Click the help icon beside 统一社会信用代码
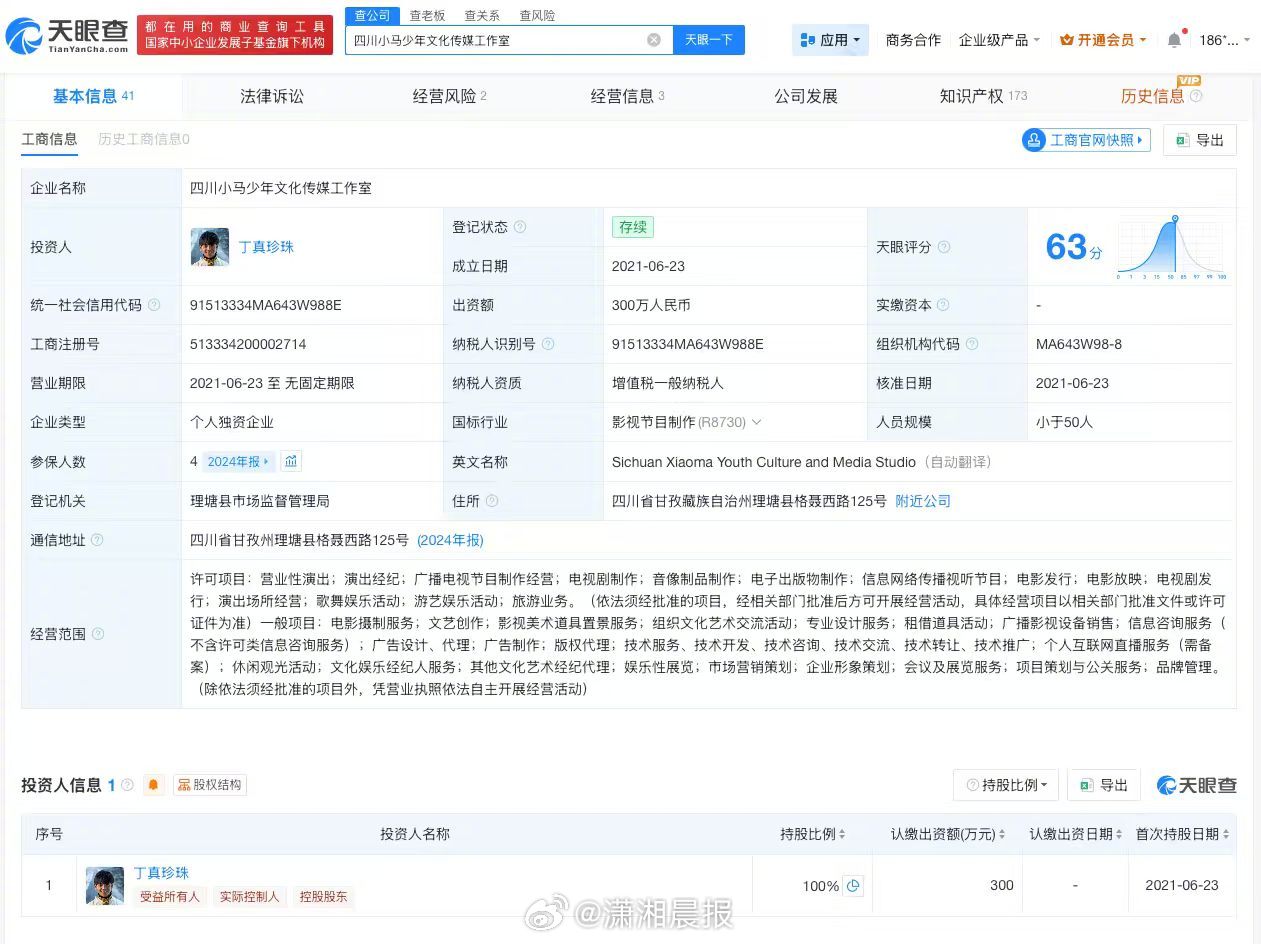 click(x=154, y=303)
